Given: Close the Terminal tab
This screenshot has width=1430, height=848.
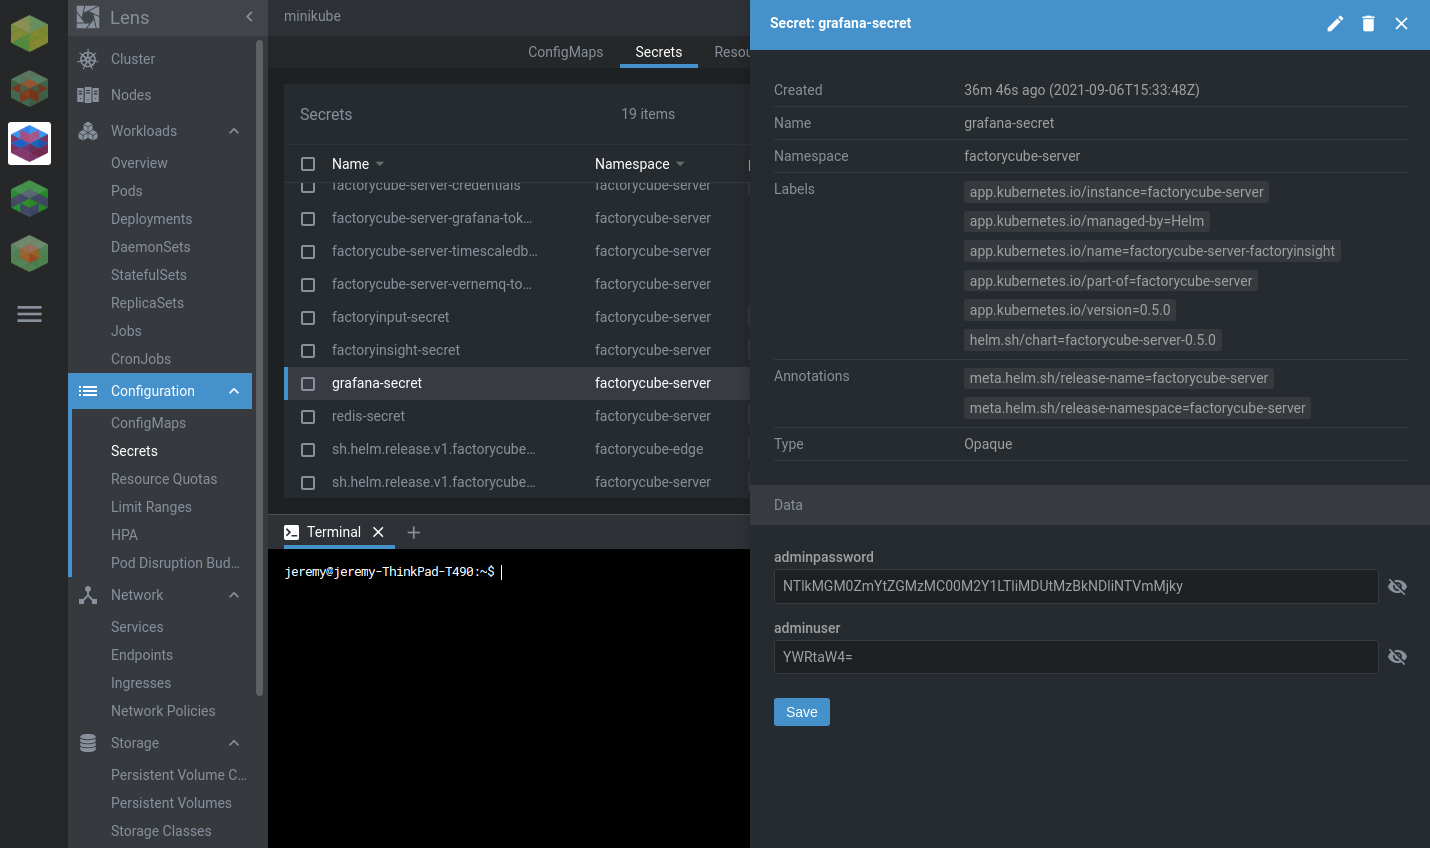Looking at the screenshot, I should [x=378, y=532].
